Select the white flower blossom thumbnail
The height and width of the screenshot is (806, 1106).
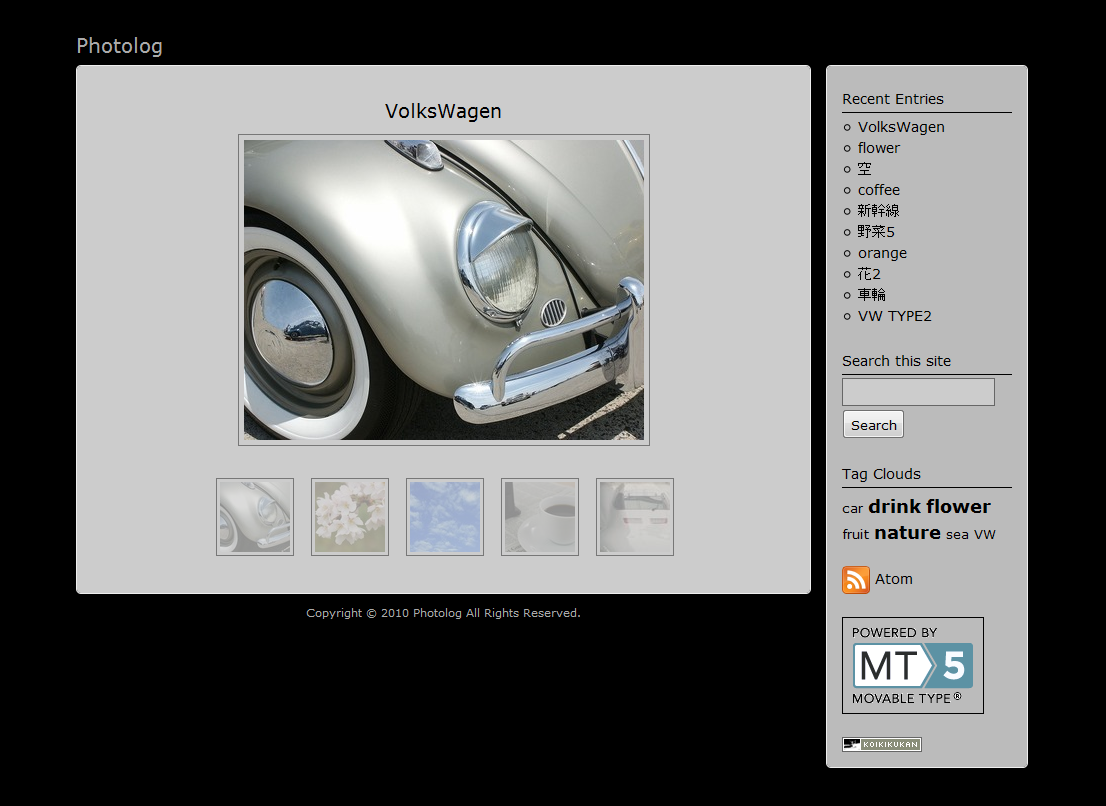pos(350,517)
